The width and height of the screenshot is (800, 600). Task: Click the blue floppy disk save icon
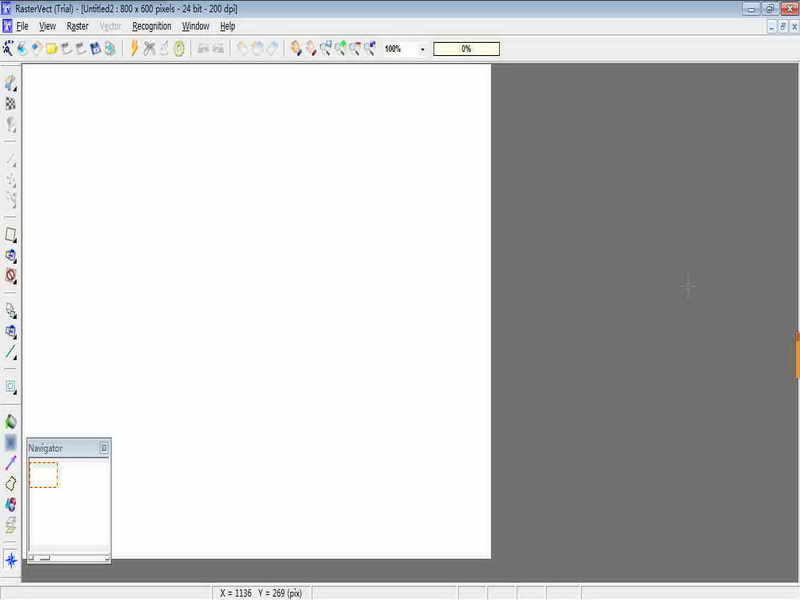tap(95, 48)
